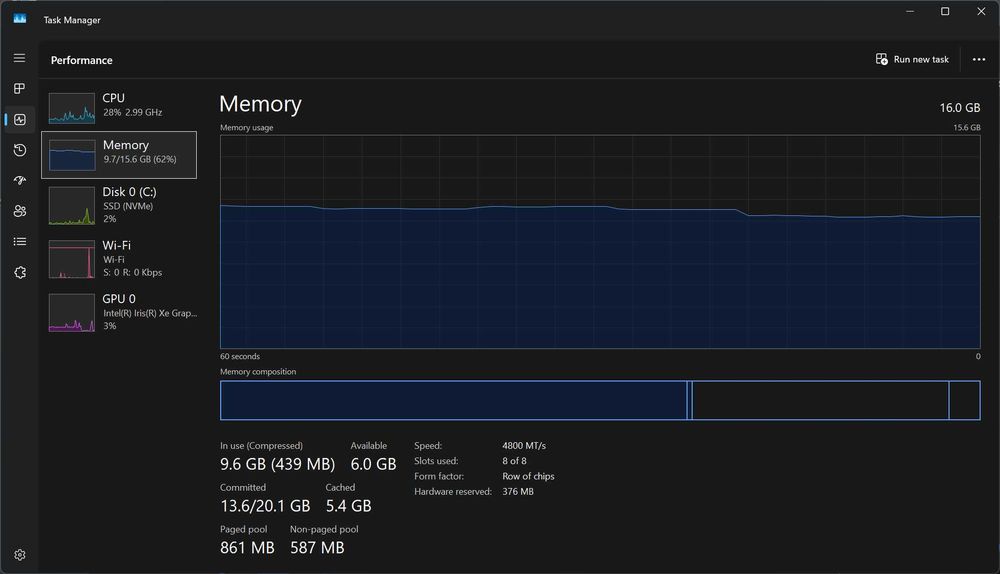Click the Committed value 13.6/20.1 GB
This screenshot has width=1000, height=574.
265,506
